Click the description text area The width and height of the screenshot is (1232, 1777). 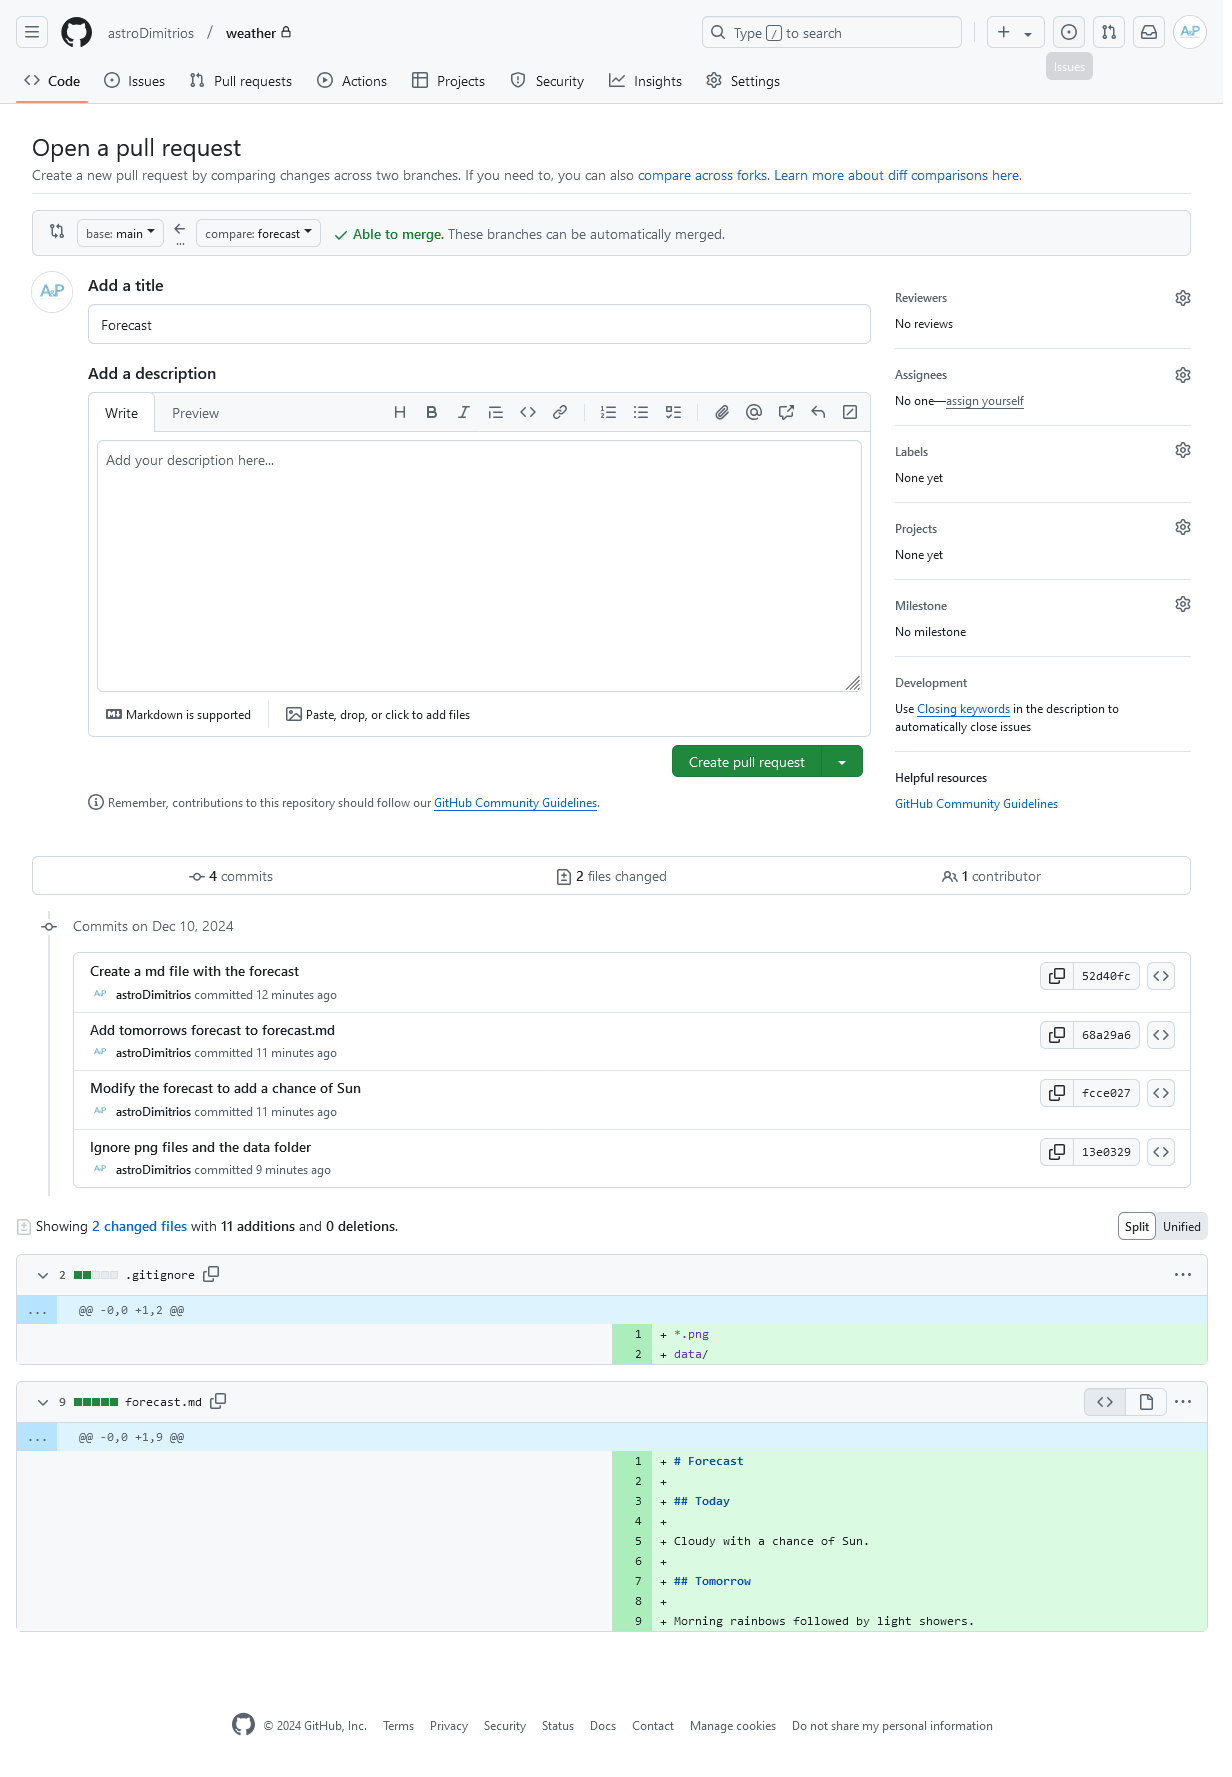479,566
